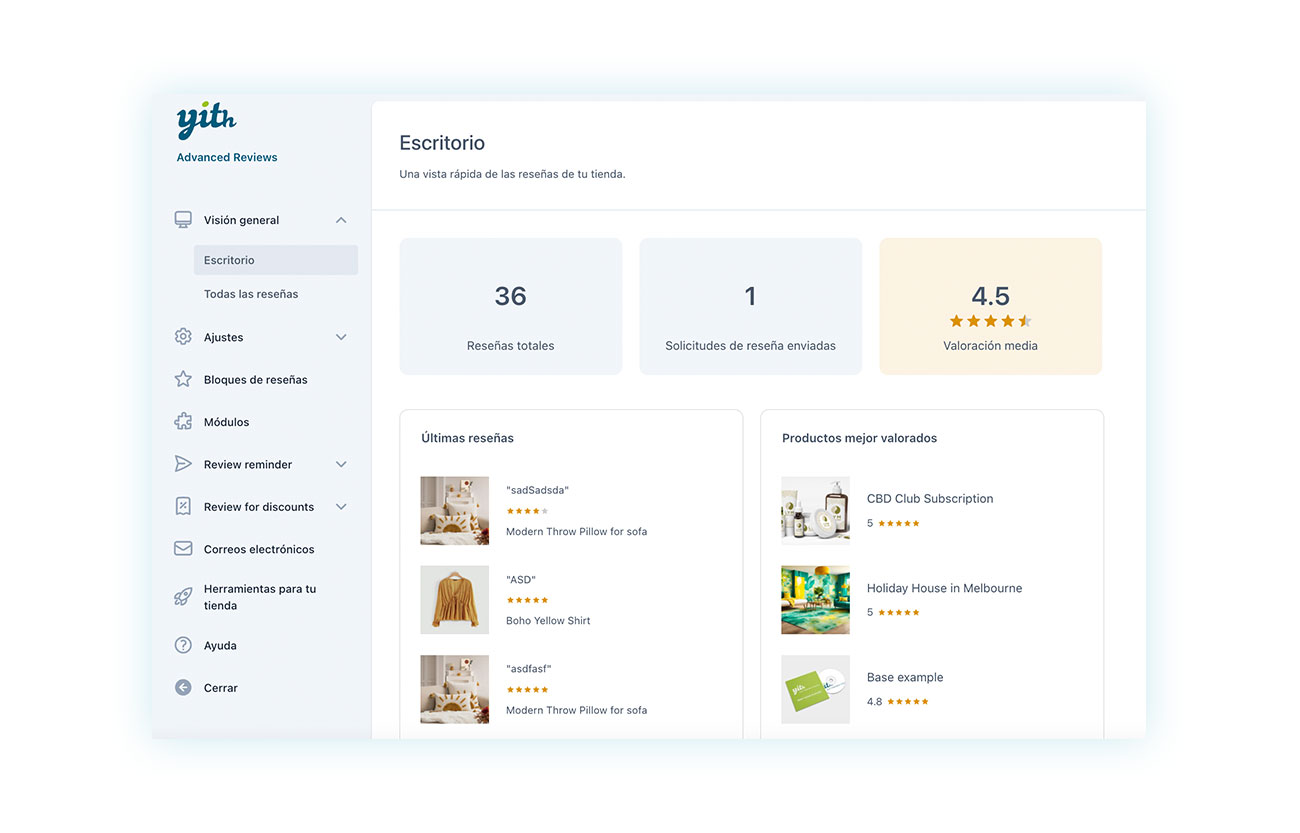Open the Escritorio menu item

click(276, 260)
